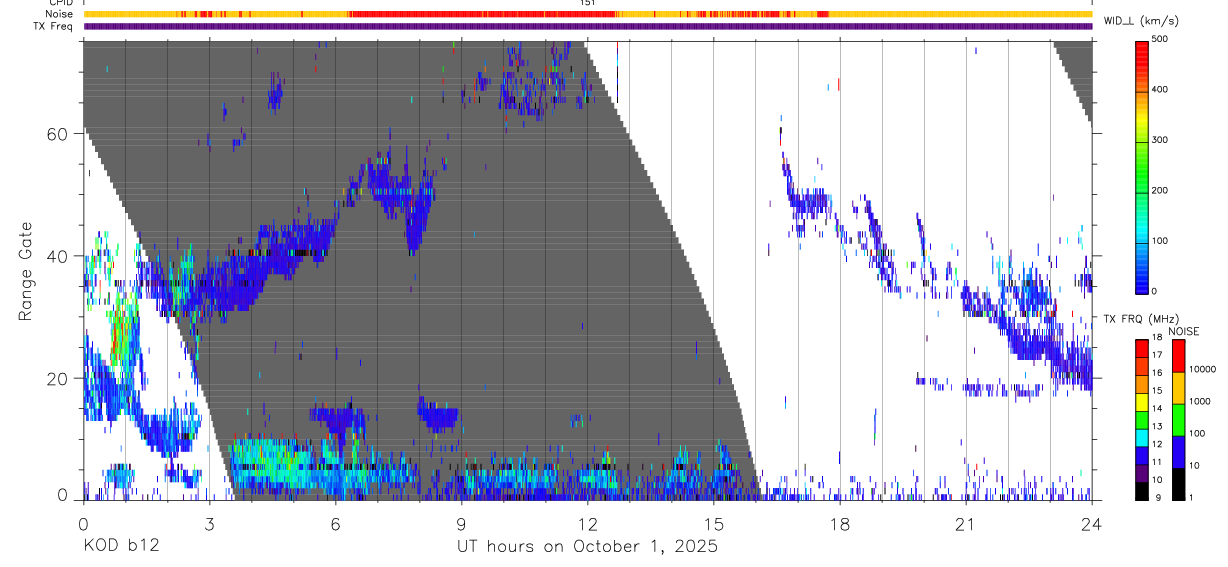Click the CPID value '151'
Viewport: 1228px width, 567px height.
point(588,3)
